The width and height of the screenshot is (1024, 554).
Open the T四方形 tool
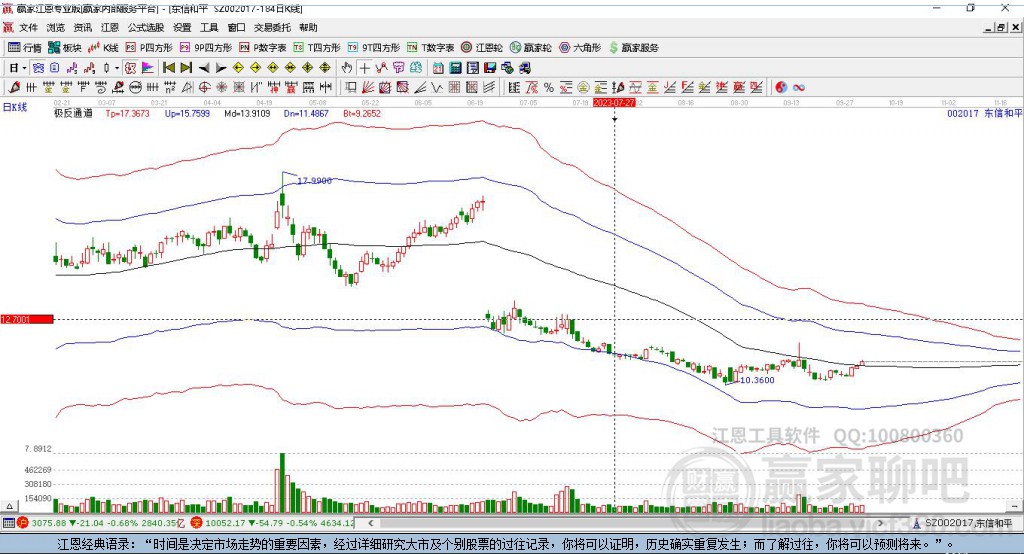coord(317,48)
